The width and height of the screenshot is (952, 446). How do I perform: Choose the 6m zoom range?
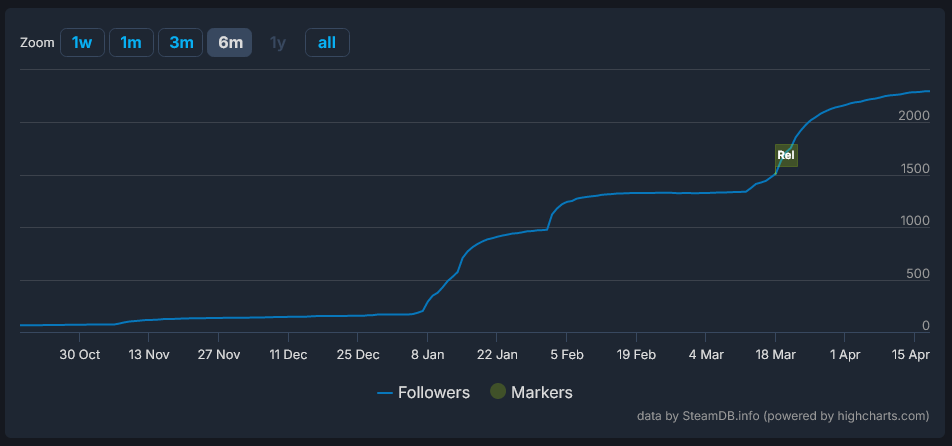coord(230,42)
